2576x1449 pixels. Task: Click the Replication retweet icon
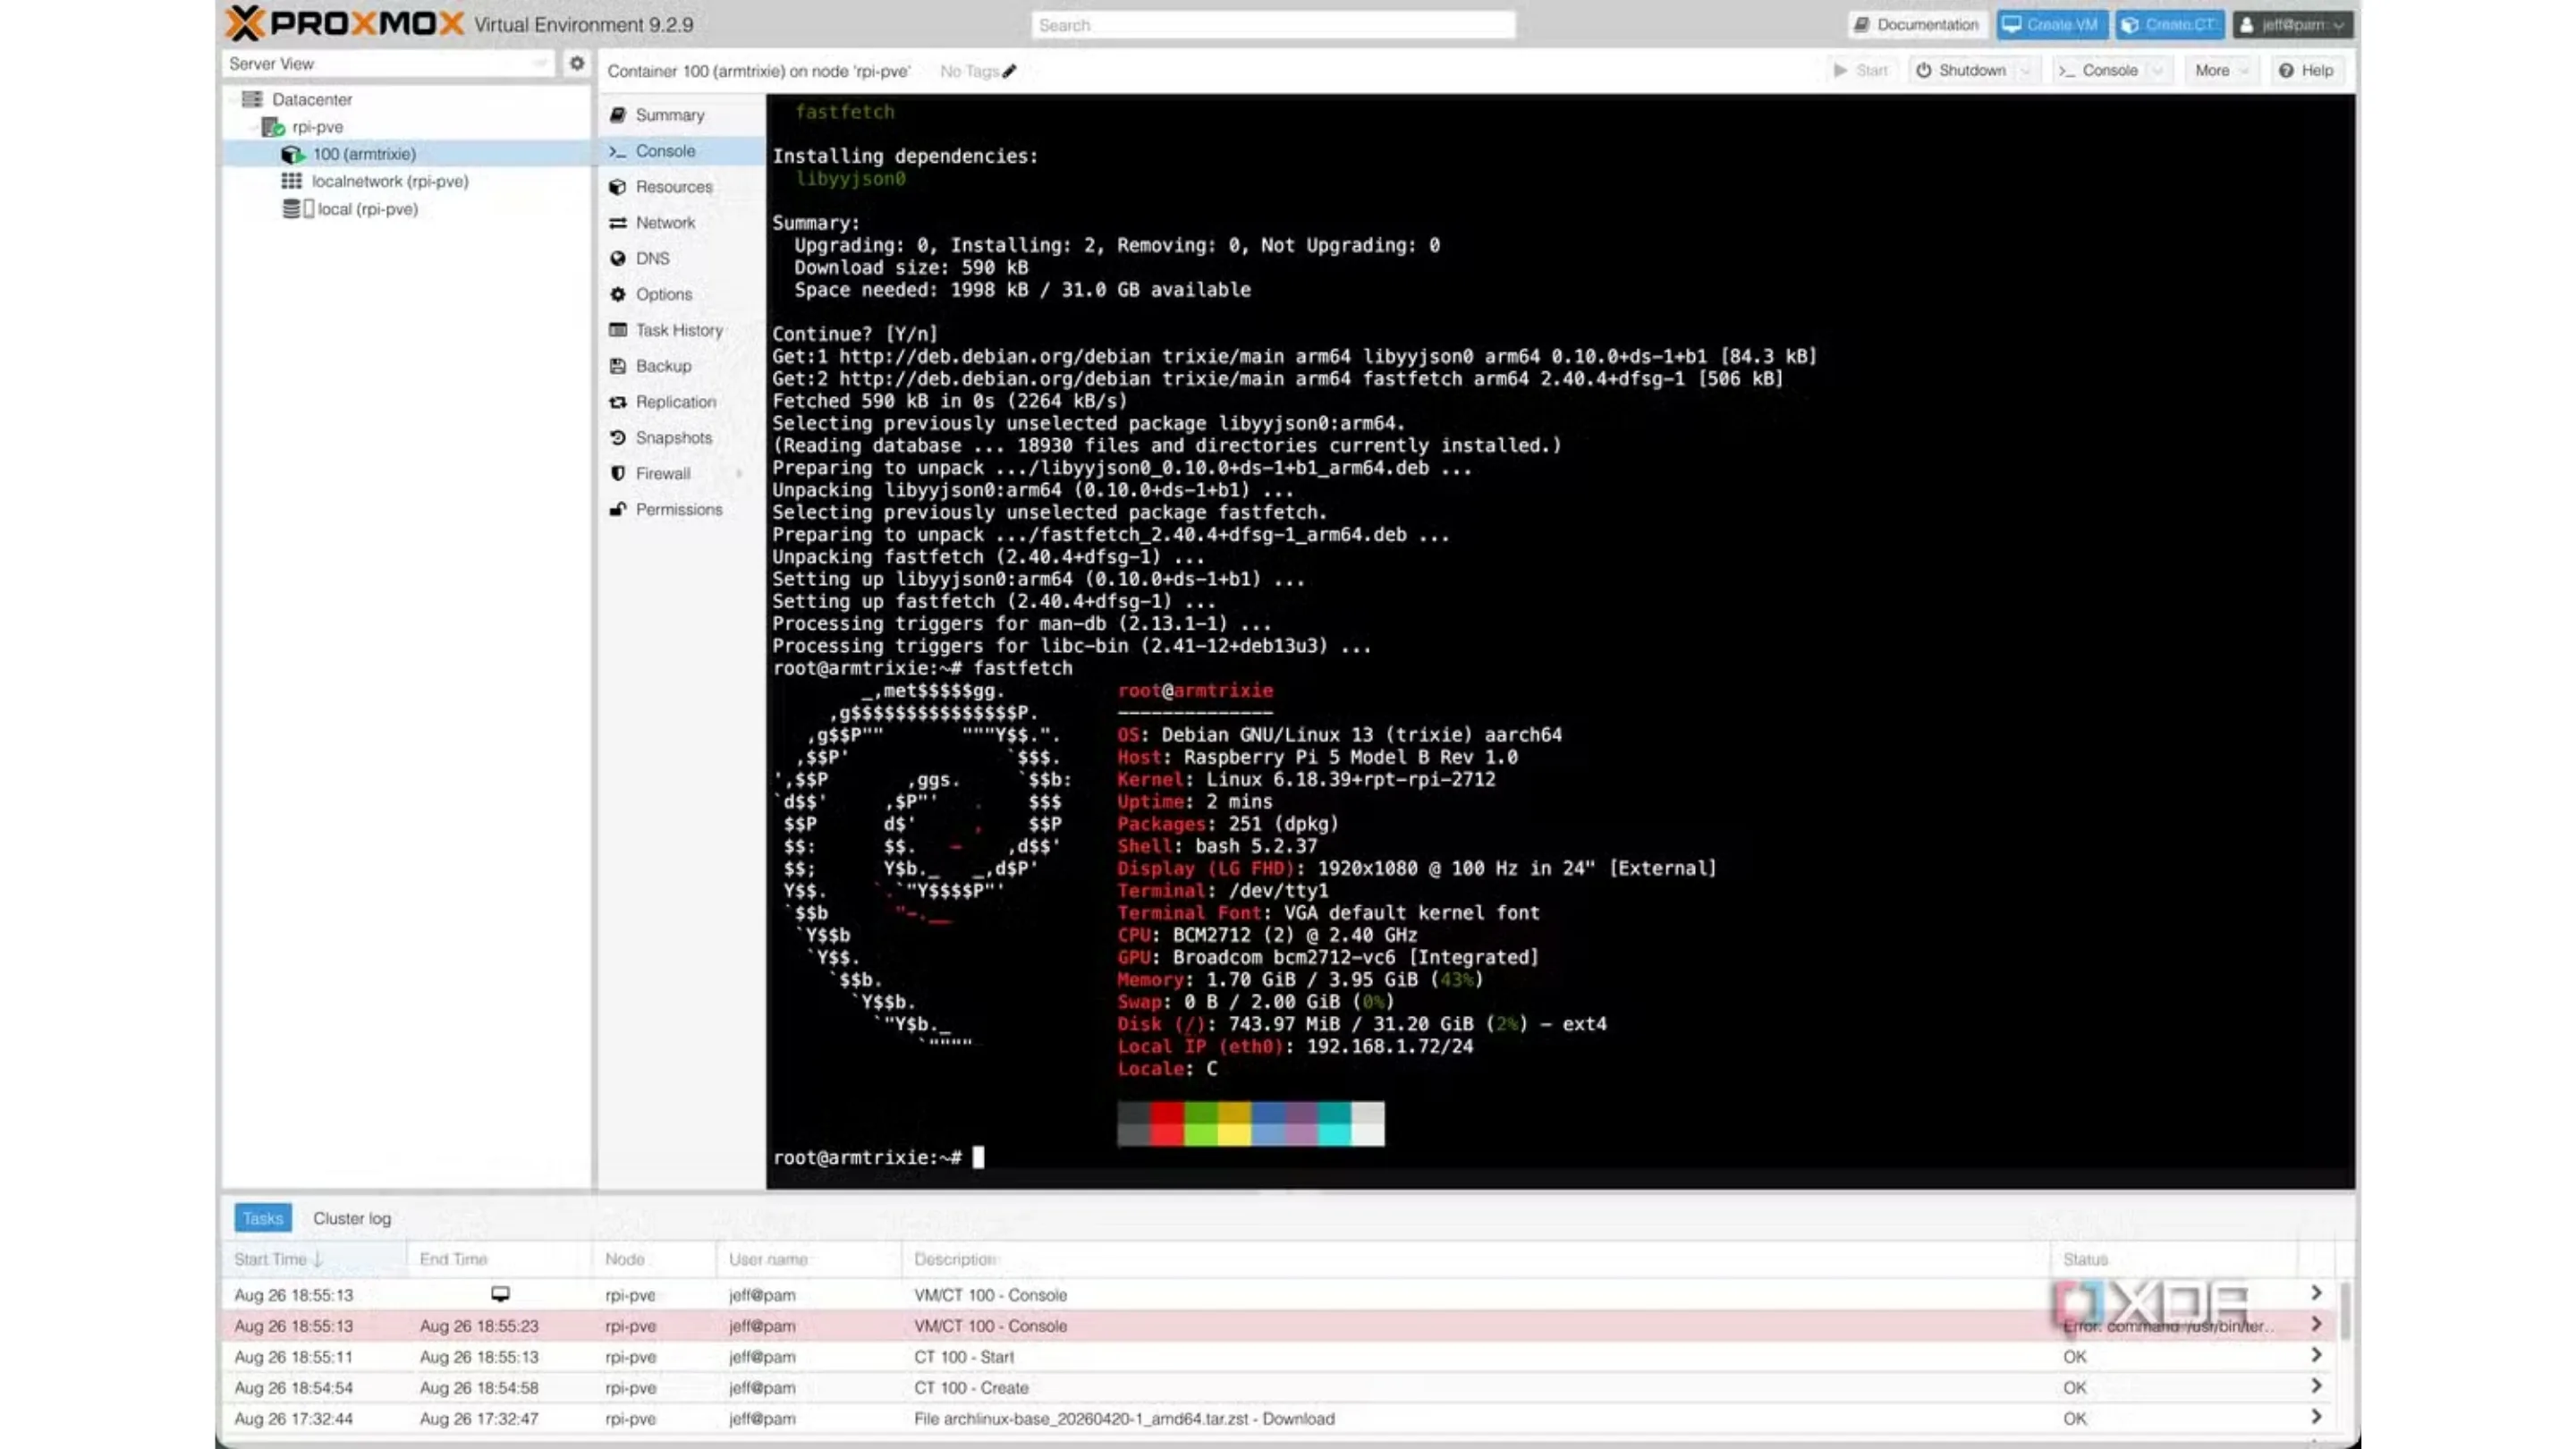tap(618, 402)
